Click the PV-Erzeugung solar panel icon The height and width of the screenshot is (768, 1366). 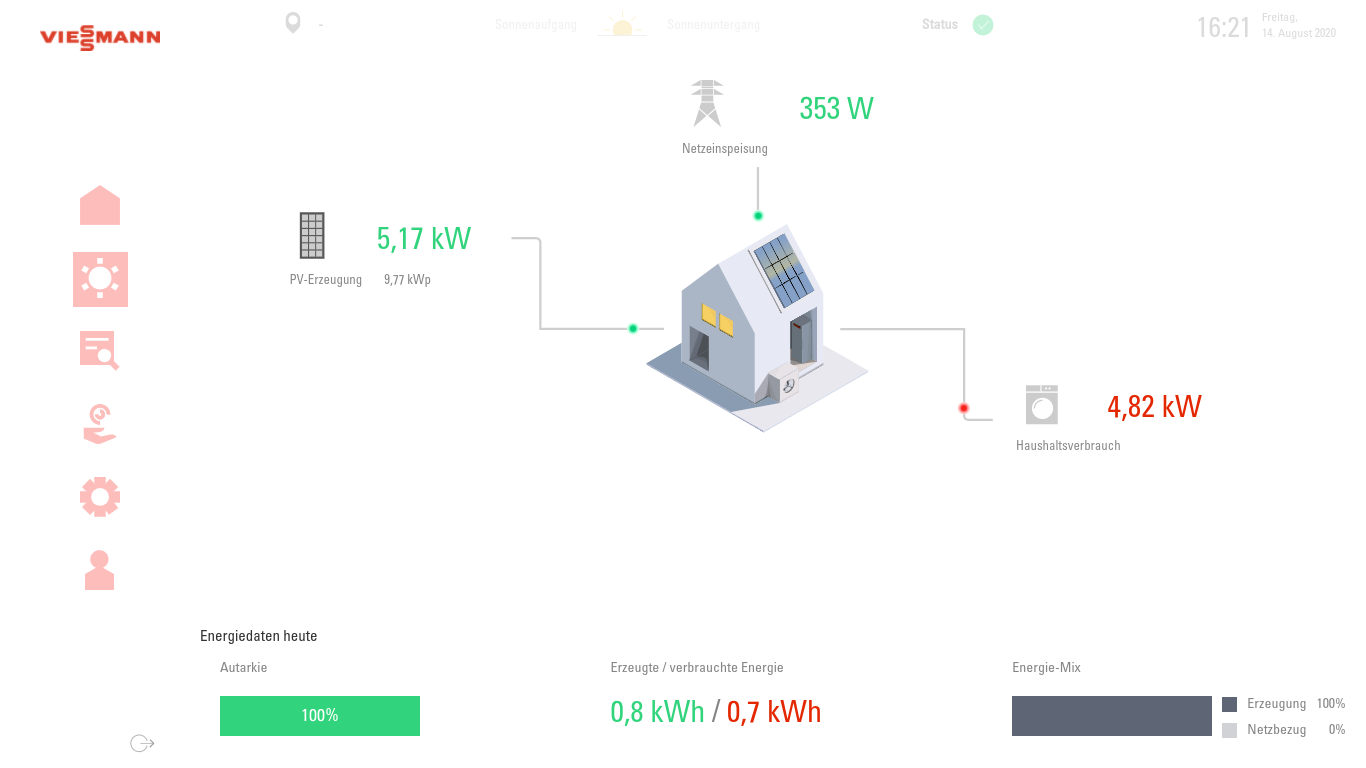pyautogui.click(x=311, y=235)
